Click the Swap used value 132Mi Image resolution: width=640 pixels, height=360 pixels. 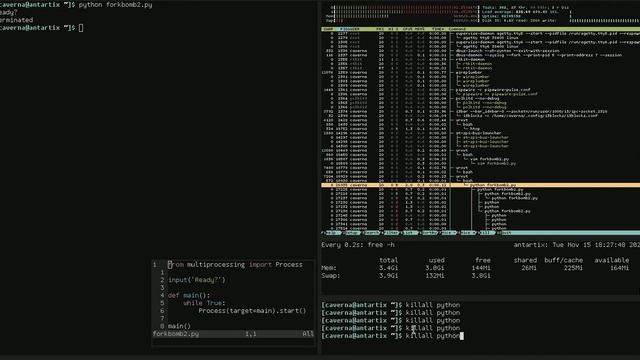(x=435, y=276)
